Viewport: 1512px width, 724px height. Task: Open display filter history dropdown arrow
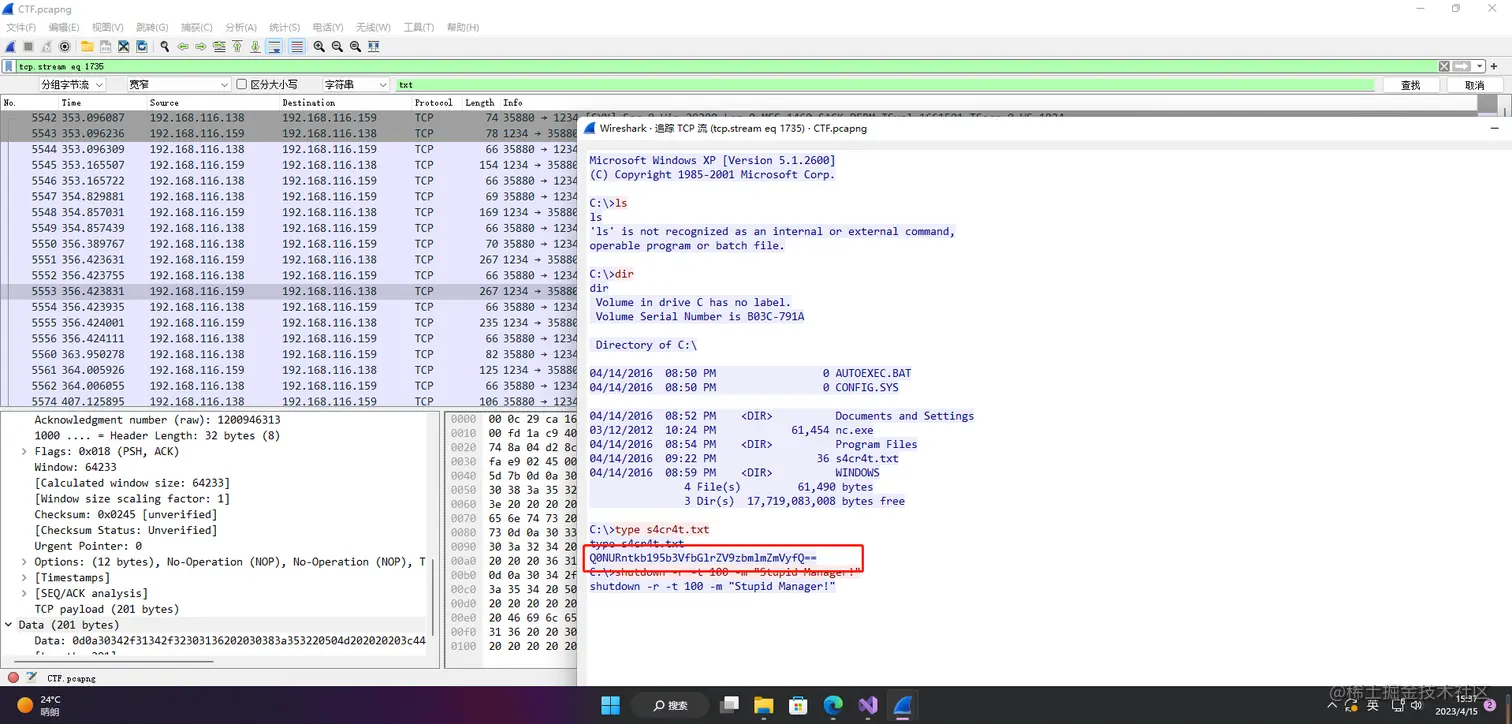(x=1479, y=66)
